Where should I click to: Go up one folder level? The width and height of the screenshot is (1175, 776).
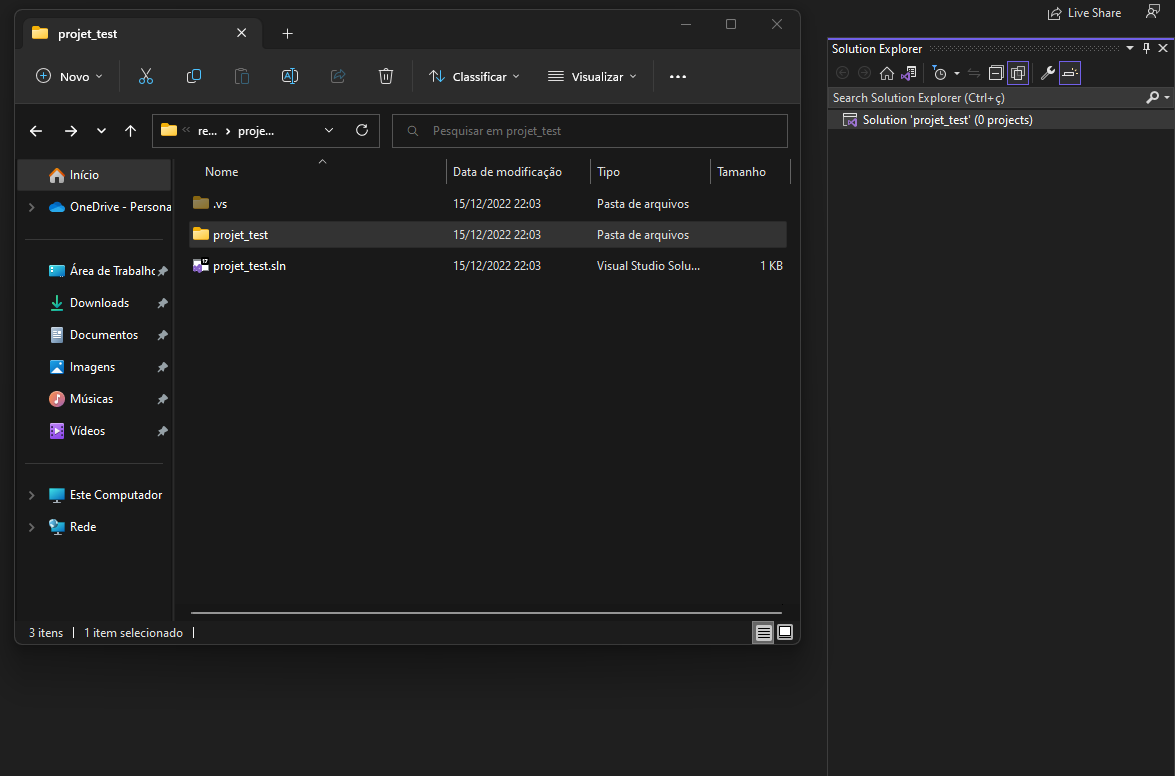(130, 131)
